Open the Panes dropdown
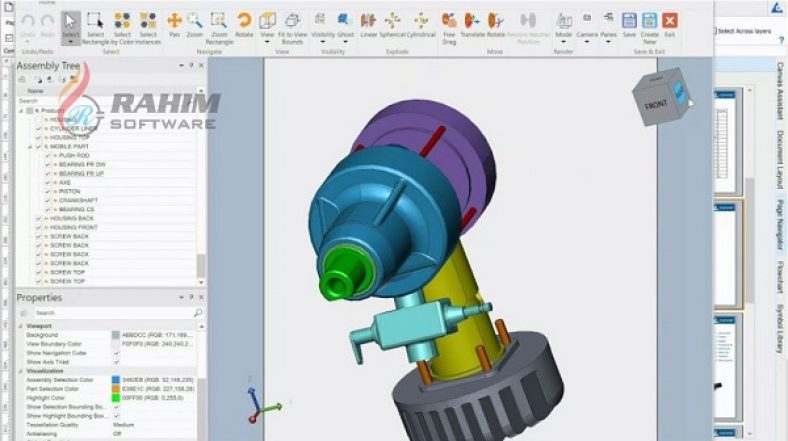This screenshot has width=788, height=441. pos(608,42)
